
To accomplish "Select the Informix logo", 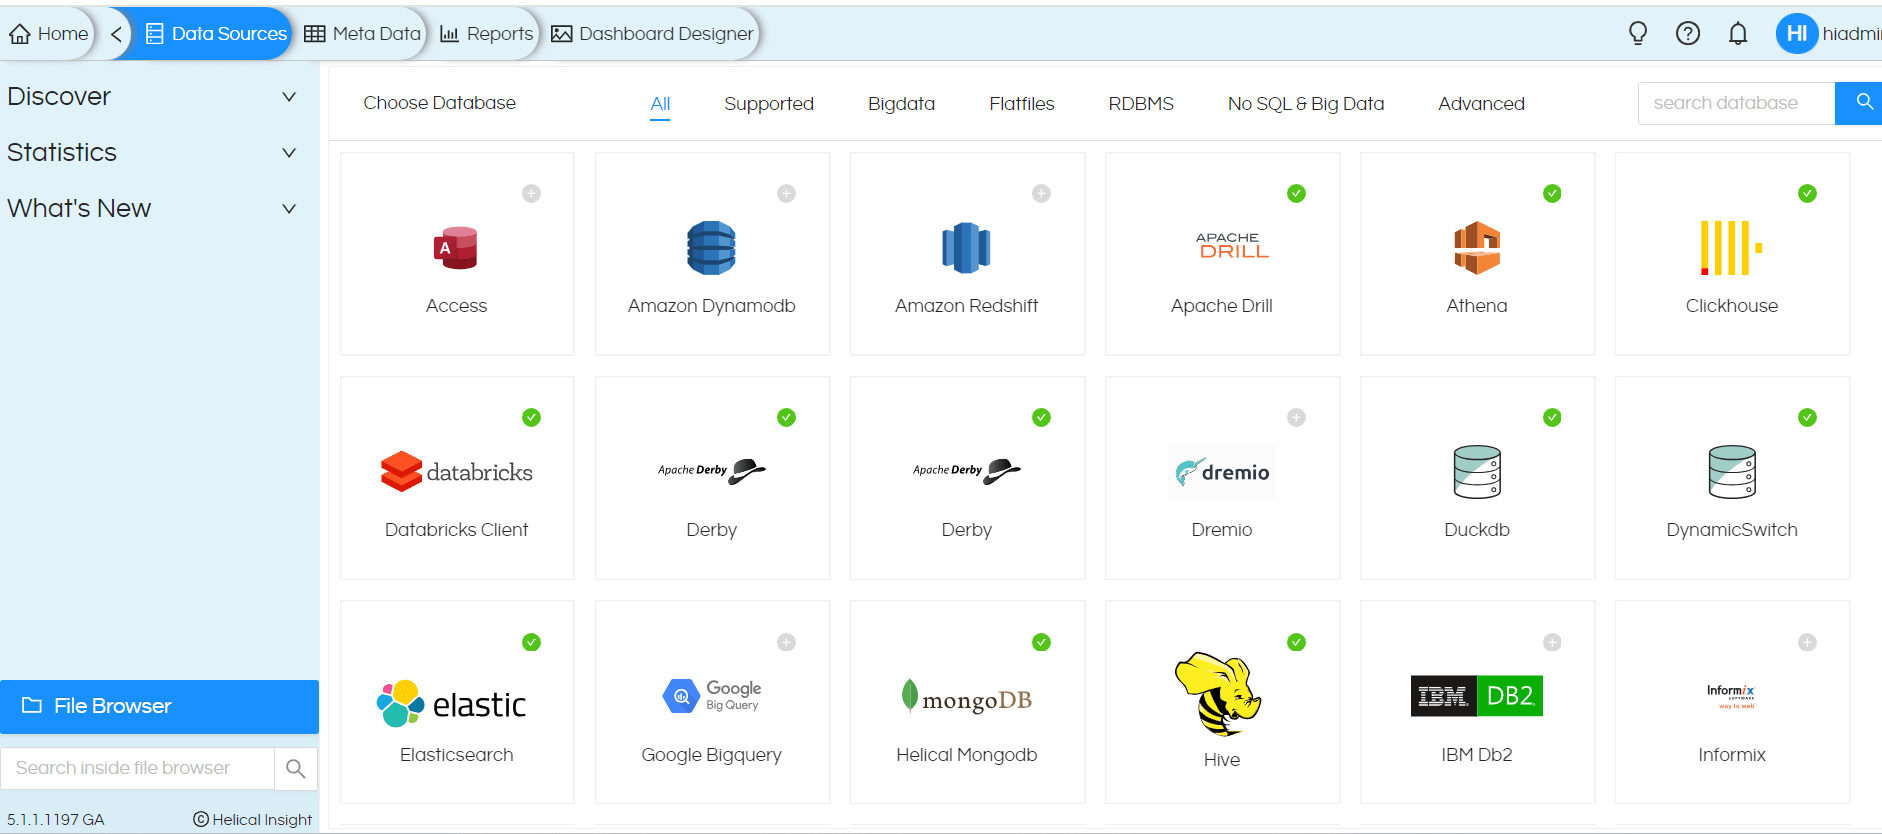I will (1731, 696).
